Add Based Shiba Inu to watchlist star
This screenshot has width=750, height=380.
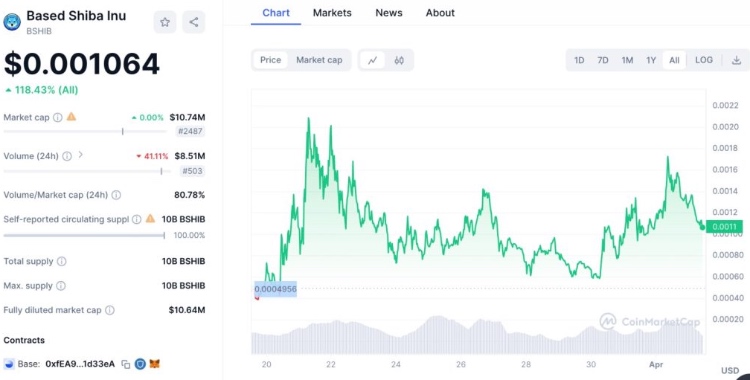[165, 22]
